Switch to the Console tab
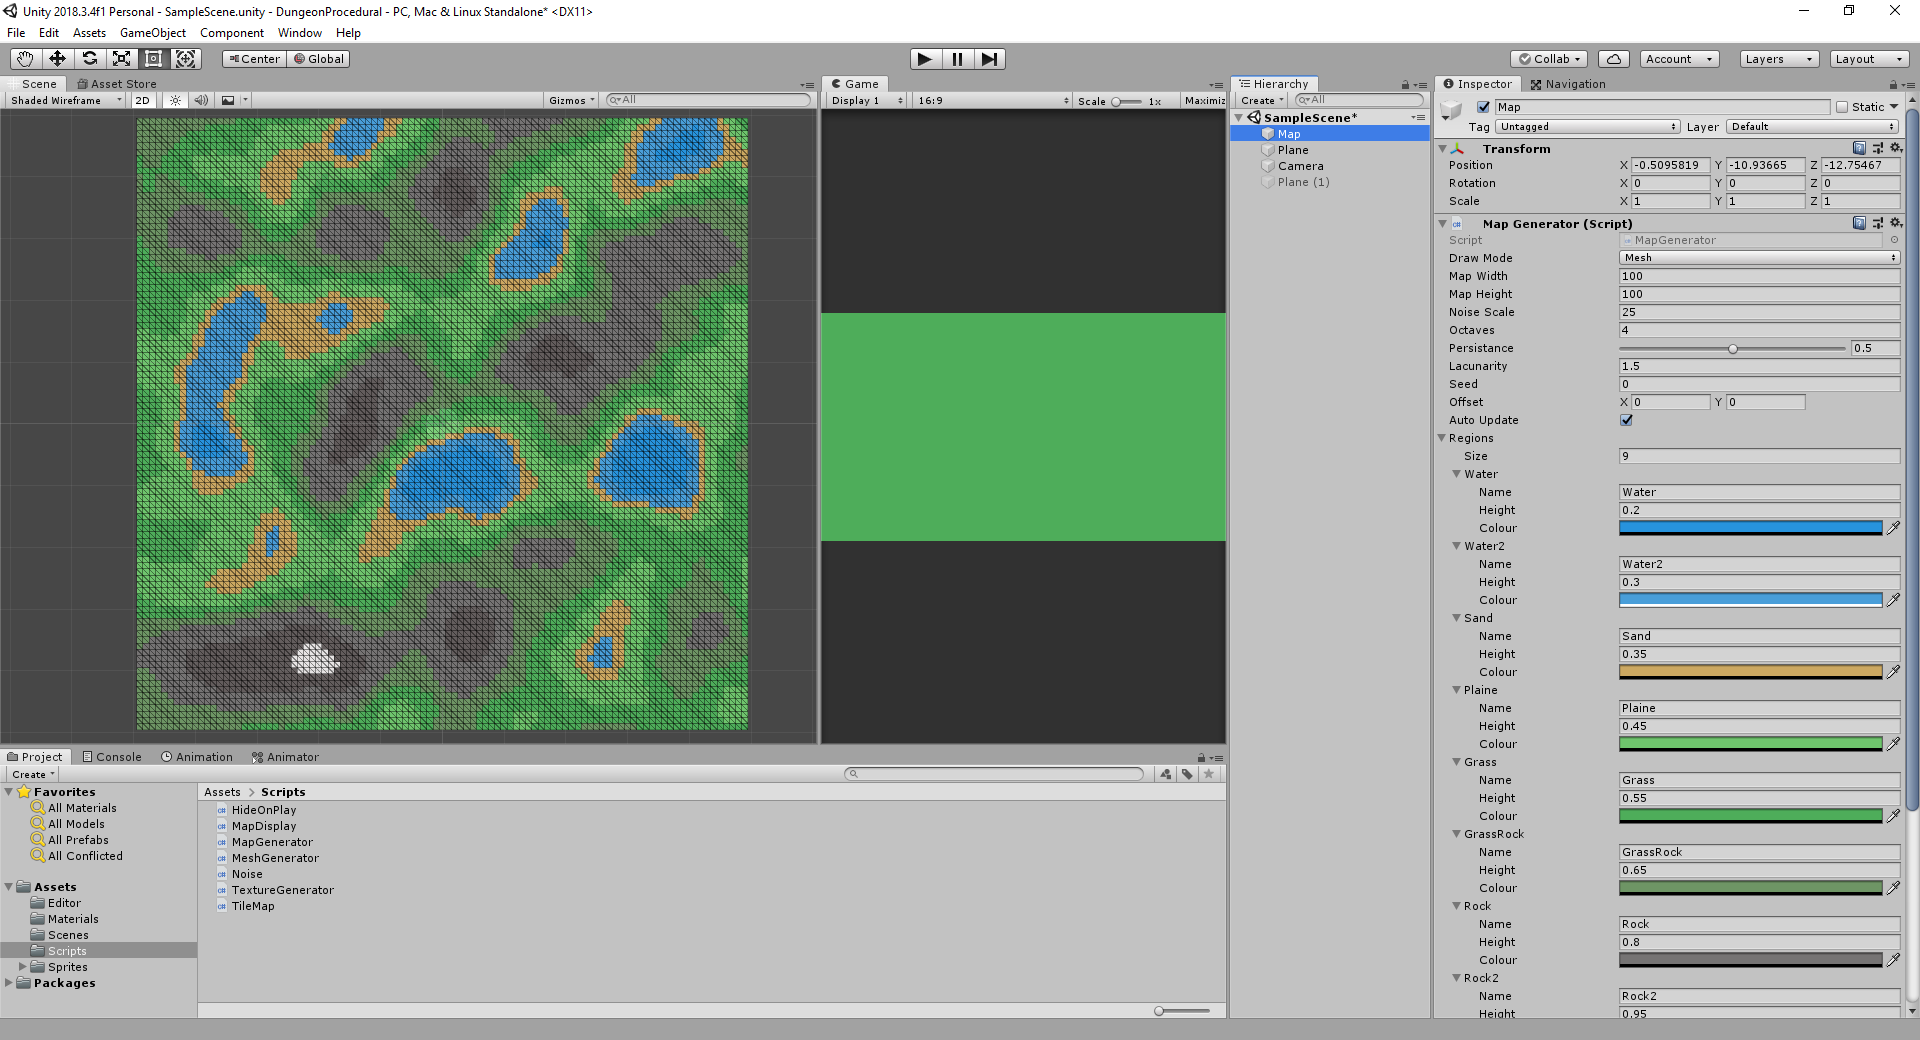 [x=112, y=756]
